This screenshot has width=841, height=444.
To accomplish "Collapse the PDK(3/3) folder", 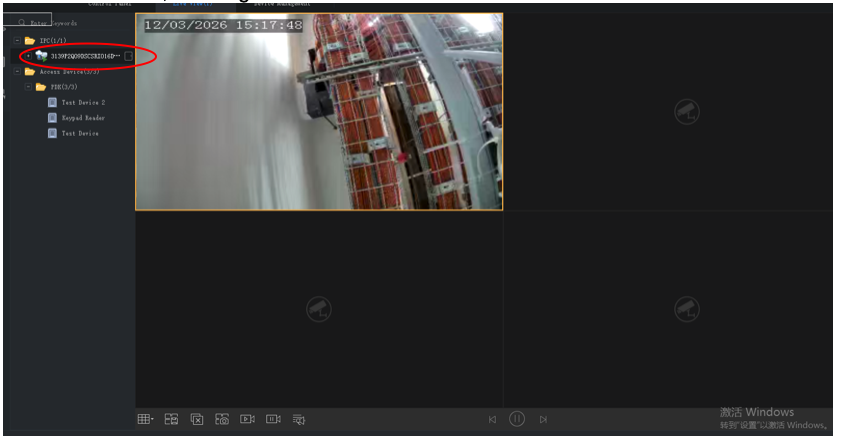I will pyautogui.click(x=28, y=87).
